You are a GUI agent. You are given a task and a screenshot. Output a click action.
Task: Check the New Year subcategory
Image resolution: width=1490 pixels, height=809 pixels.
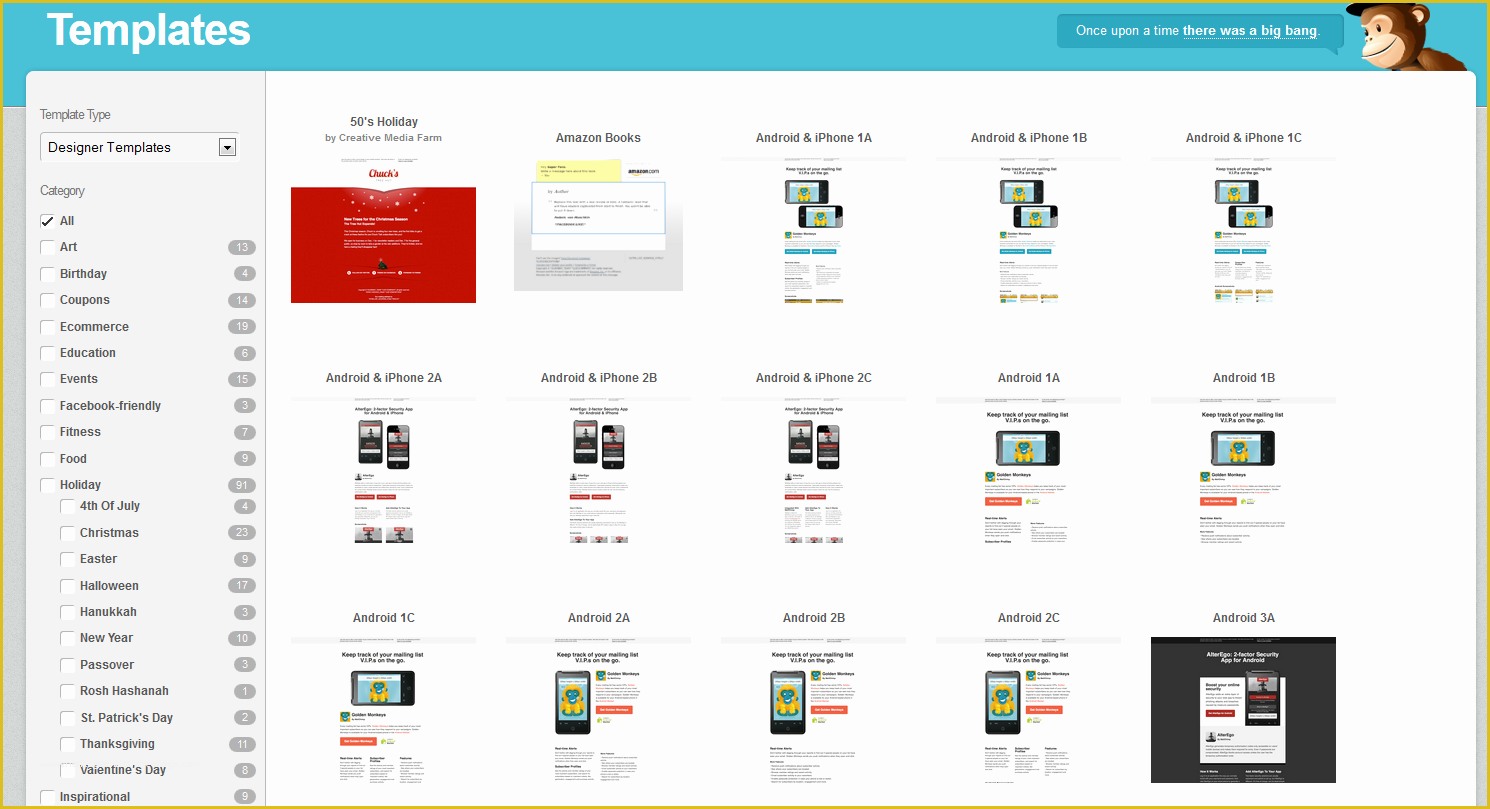pos(67,638)
